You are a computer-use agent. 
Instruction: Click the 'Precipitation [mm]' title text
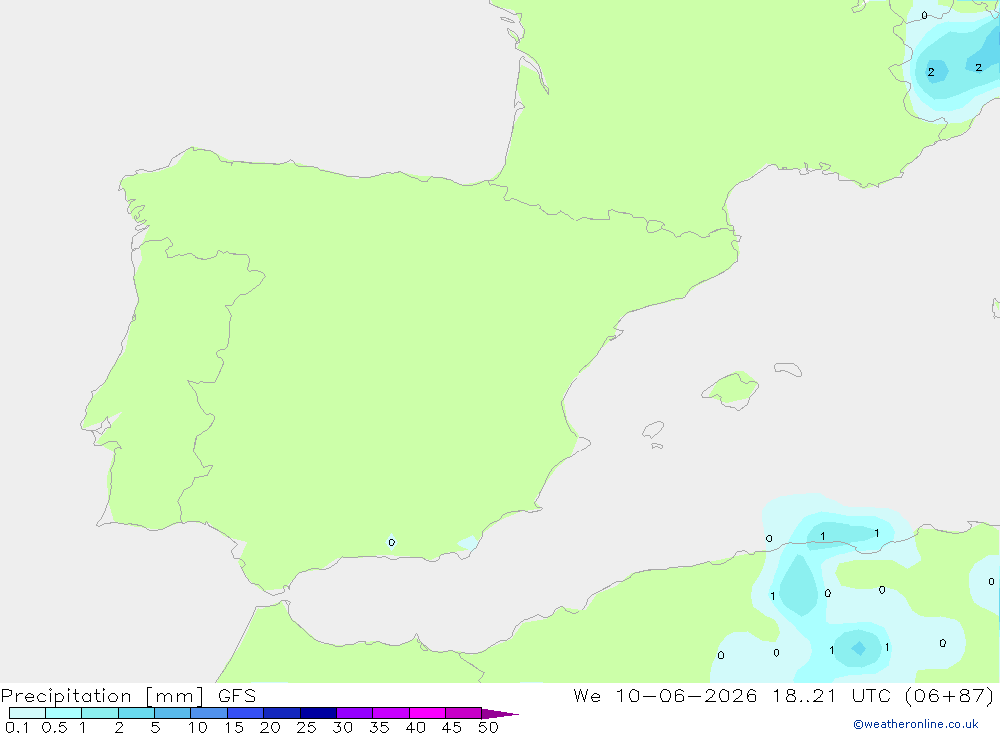click(102, 696)
